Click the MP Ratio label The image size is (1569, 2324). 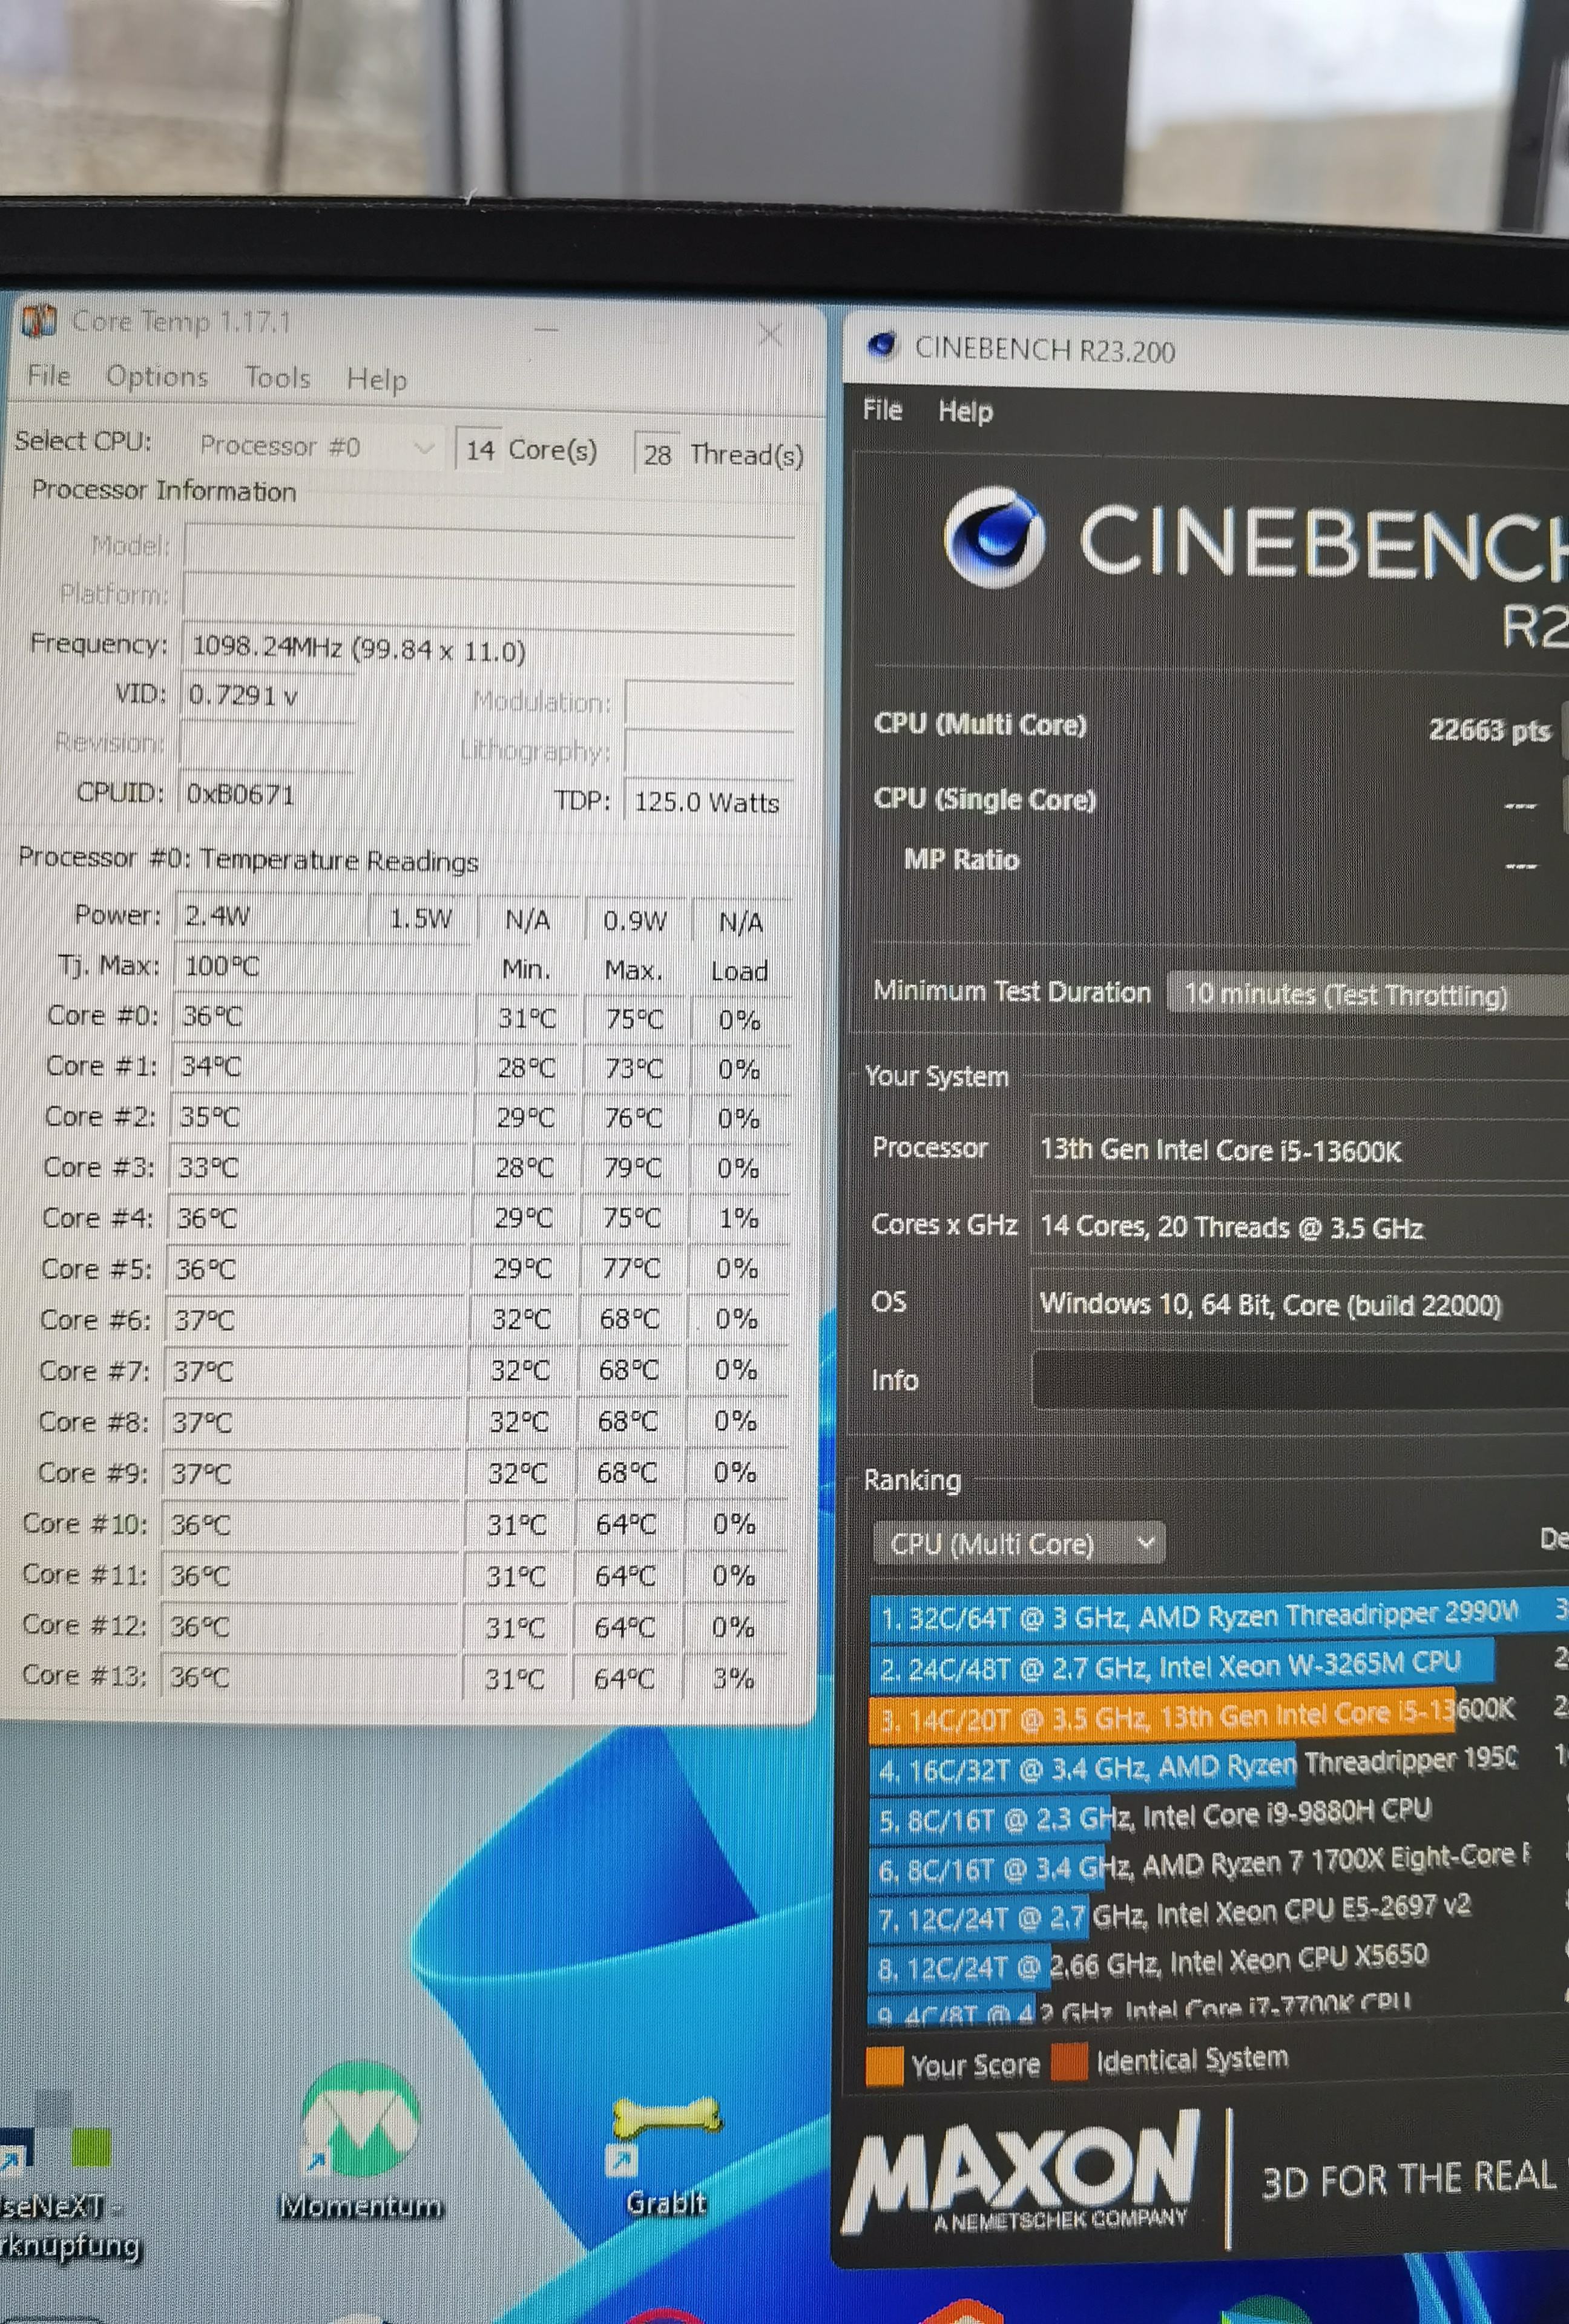(x=961, y=859)
